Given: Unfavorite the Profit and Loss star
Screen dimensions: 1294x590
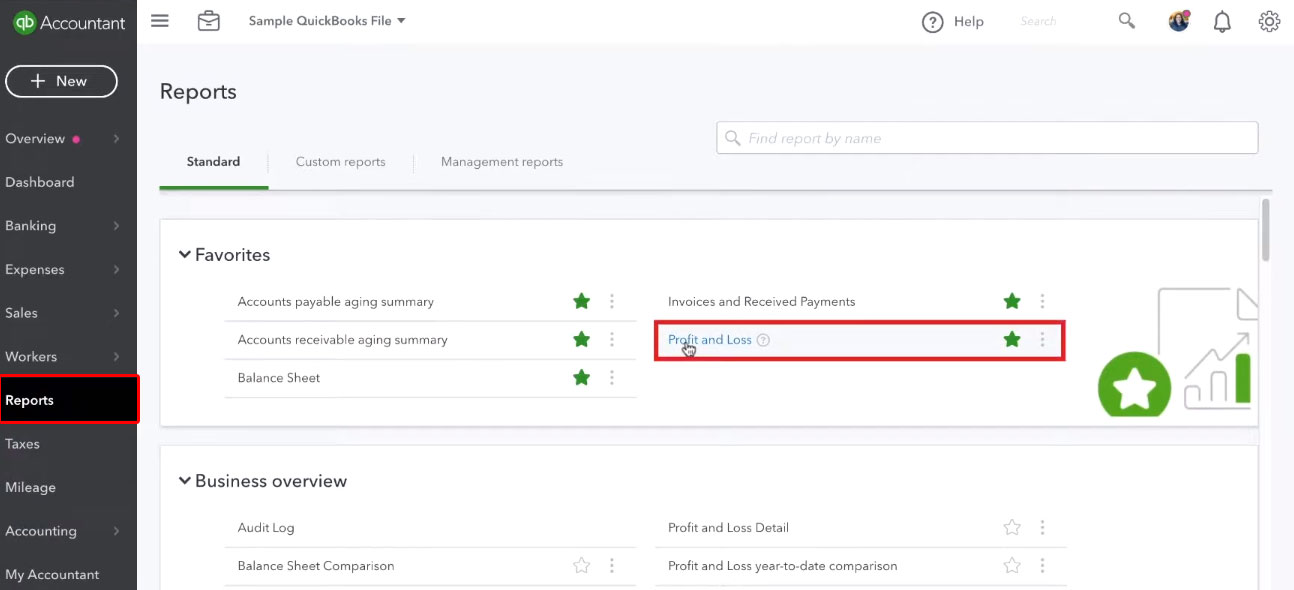Looking at the screenshot, I should tap(1012, 340).
